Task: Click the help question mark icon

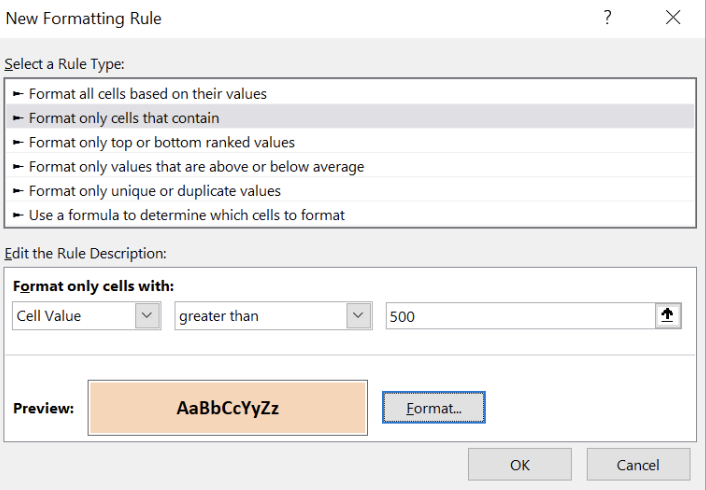Action: [x=607, y=18]
